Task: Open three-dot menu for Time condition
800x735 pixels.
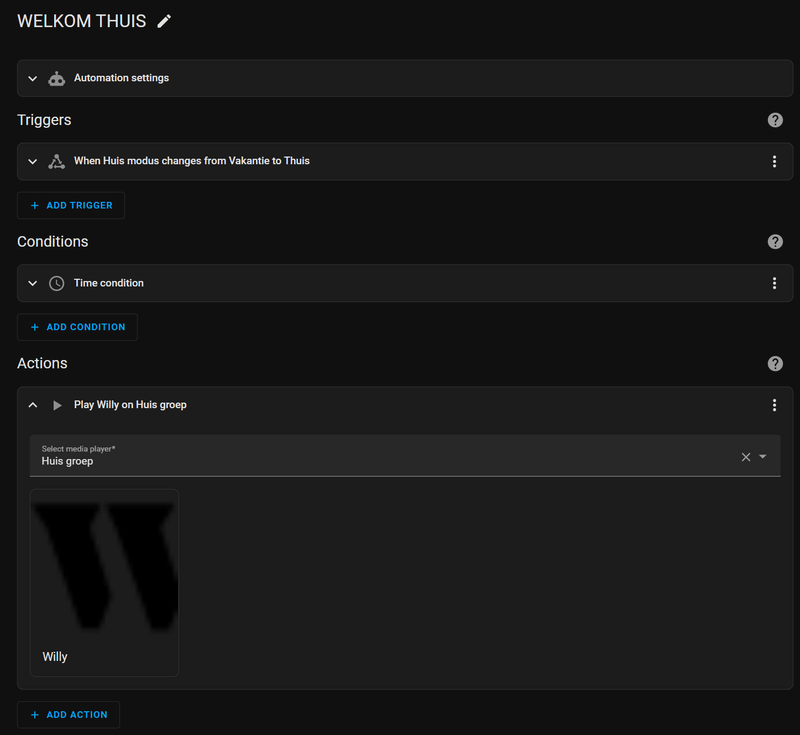Action: [774, 283]
